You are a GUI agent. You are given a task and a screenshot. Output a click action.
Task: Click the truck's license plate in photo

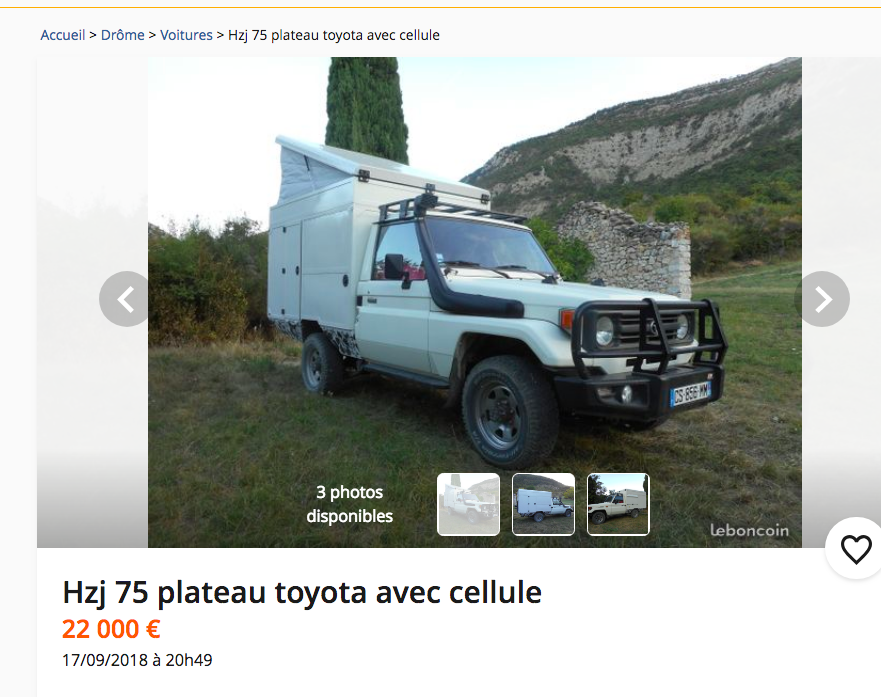click(x=691, y=393)
